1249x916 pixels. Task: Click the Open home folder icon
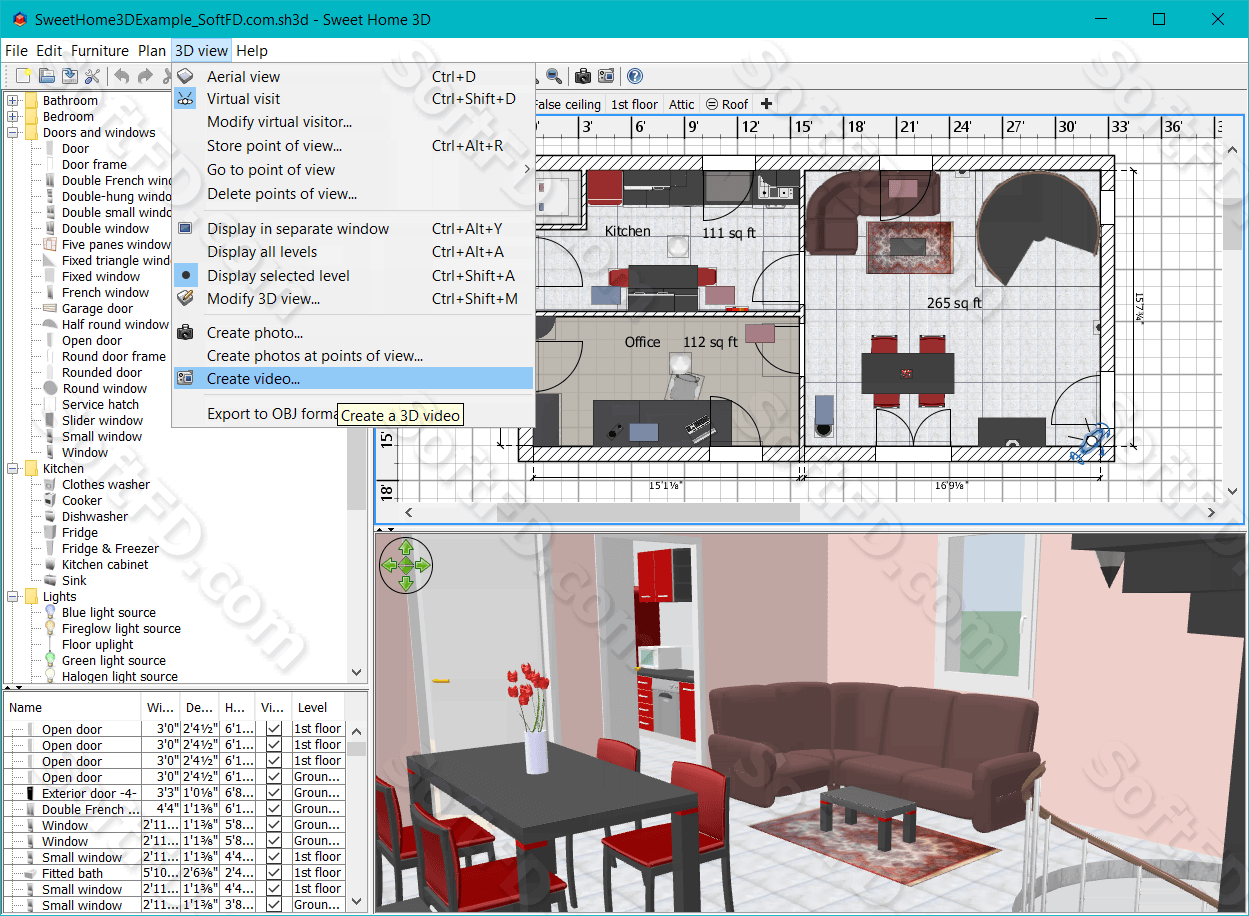click(46, 76)
